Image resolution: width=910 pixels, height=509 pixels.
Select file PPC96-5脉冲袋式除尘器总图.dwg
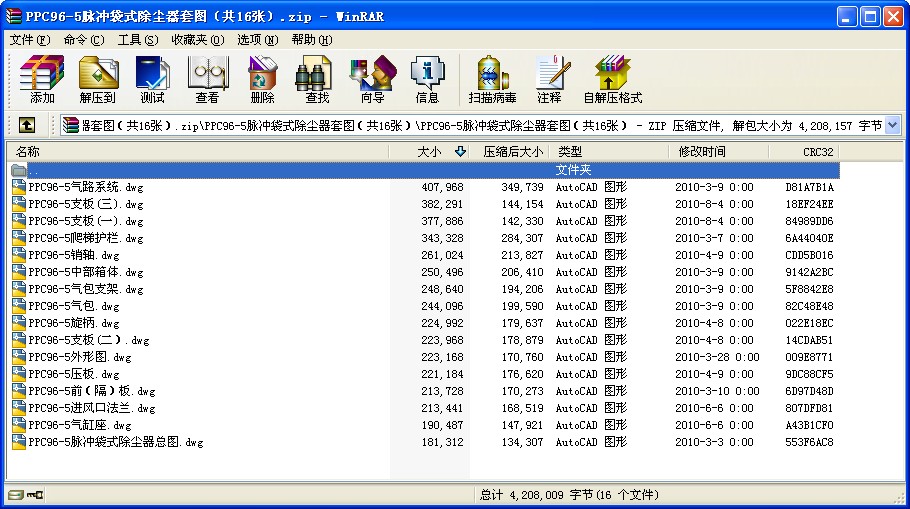point(116,442)
